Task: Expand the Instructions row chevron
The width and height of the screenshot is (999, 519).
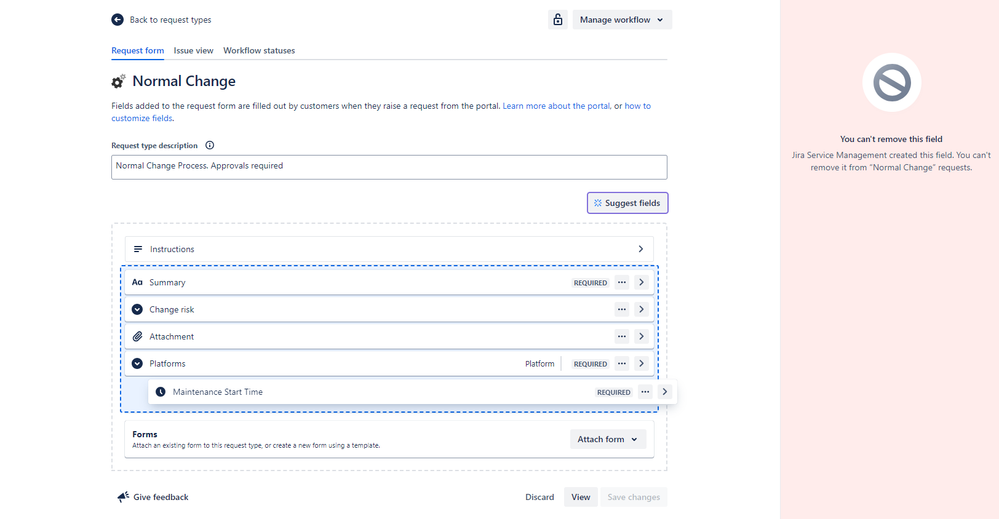Action: [x=641, y=249]
